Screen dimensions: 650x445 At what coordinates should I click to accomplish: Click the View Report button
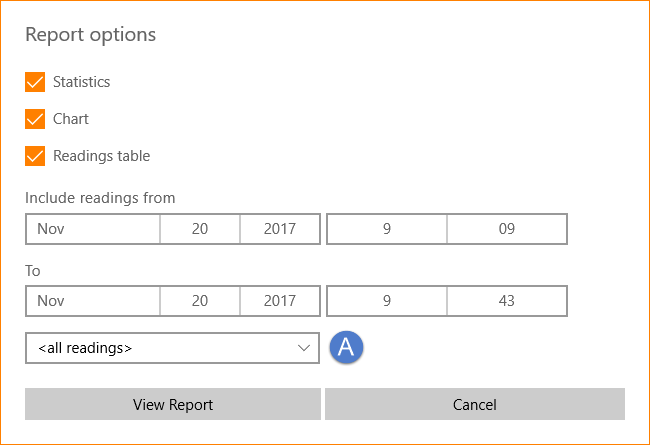pos(173,404)
